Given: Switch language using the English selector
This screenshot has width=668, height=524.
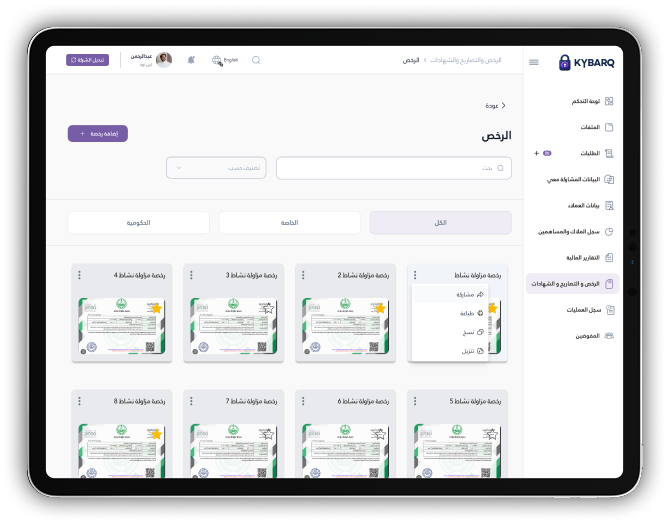Looking at the screenshot, I should 225,60.
